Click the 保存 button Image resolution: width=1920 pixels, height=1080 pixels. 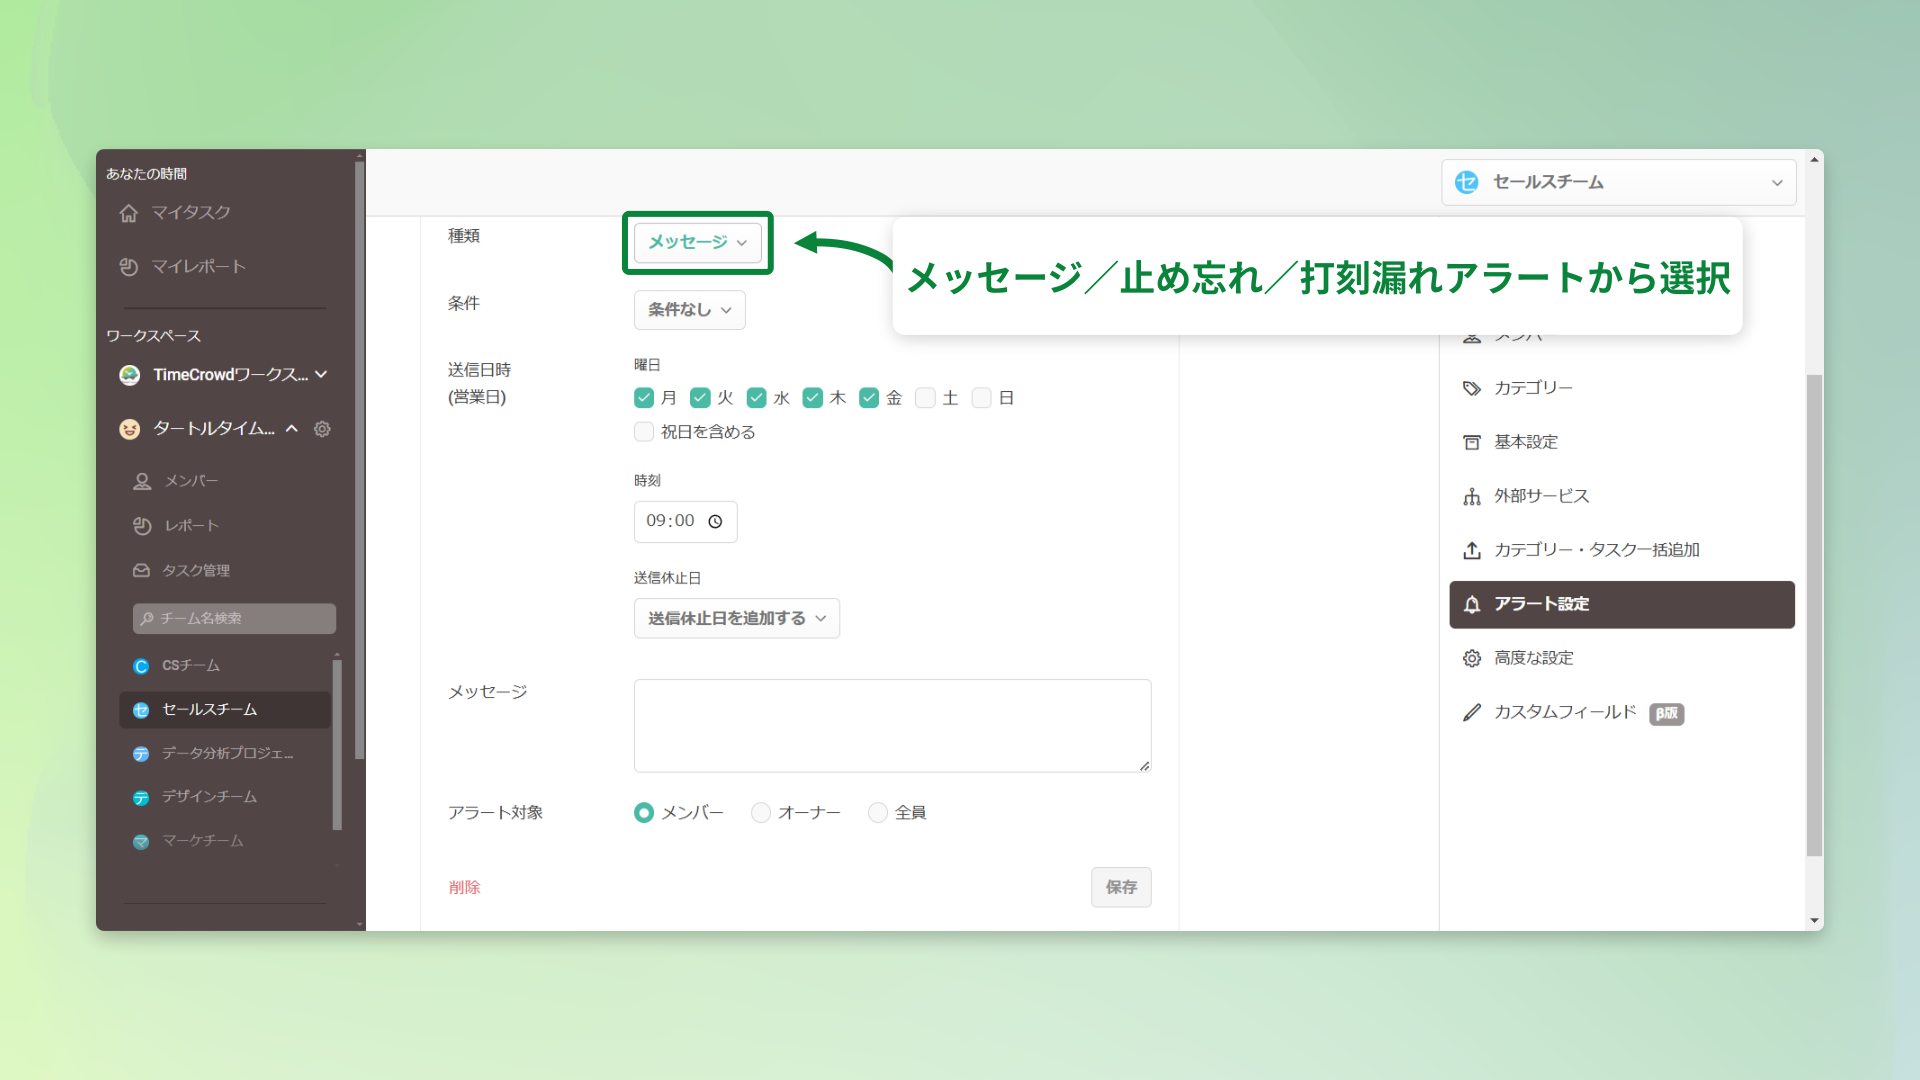pos(1121,887)
